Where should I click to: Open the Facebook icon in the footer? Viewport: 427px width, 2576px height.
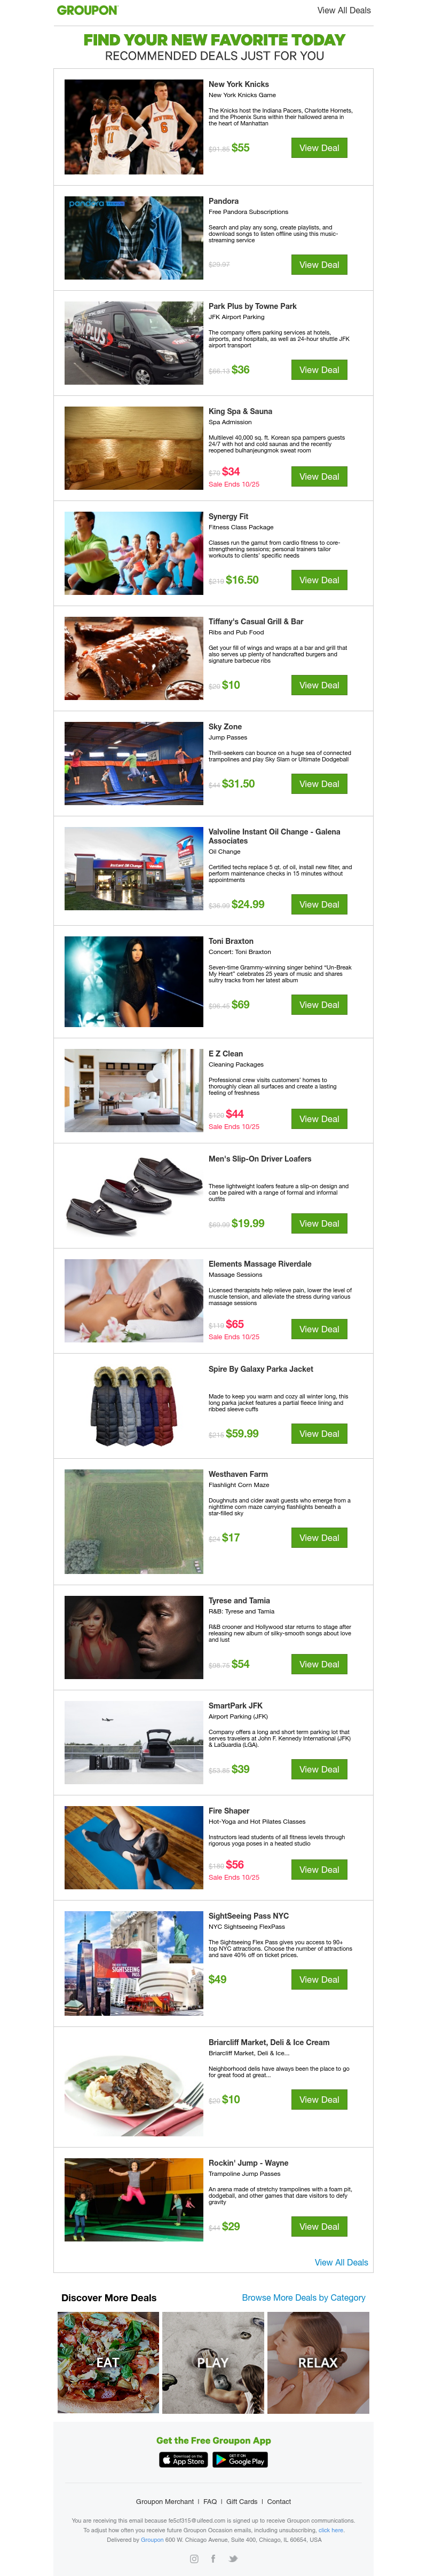click(213, 2558)
